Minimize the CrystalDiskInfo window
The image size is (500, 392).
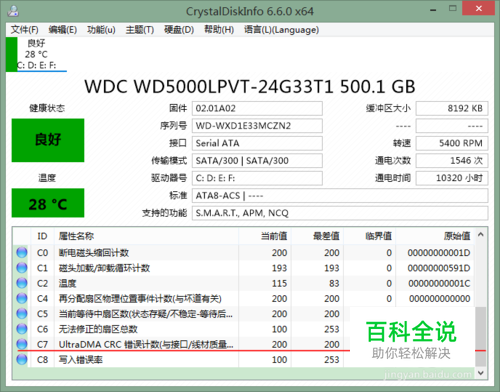pyautogui.click(x=433, y=10)
